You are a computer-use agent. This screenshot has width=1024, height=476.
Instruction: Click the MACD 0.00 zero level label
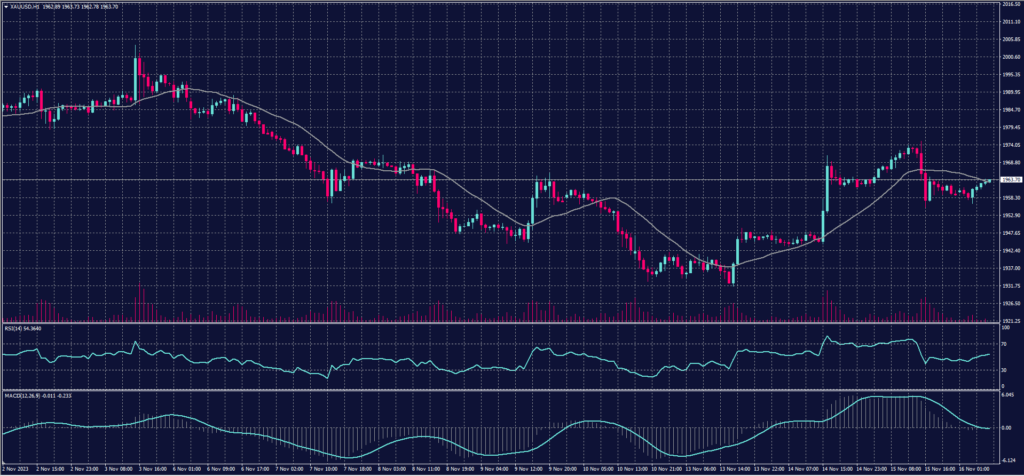click(1005, 427)
